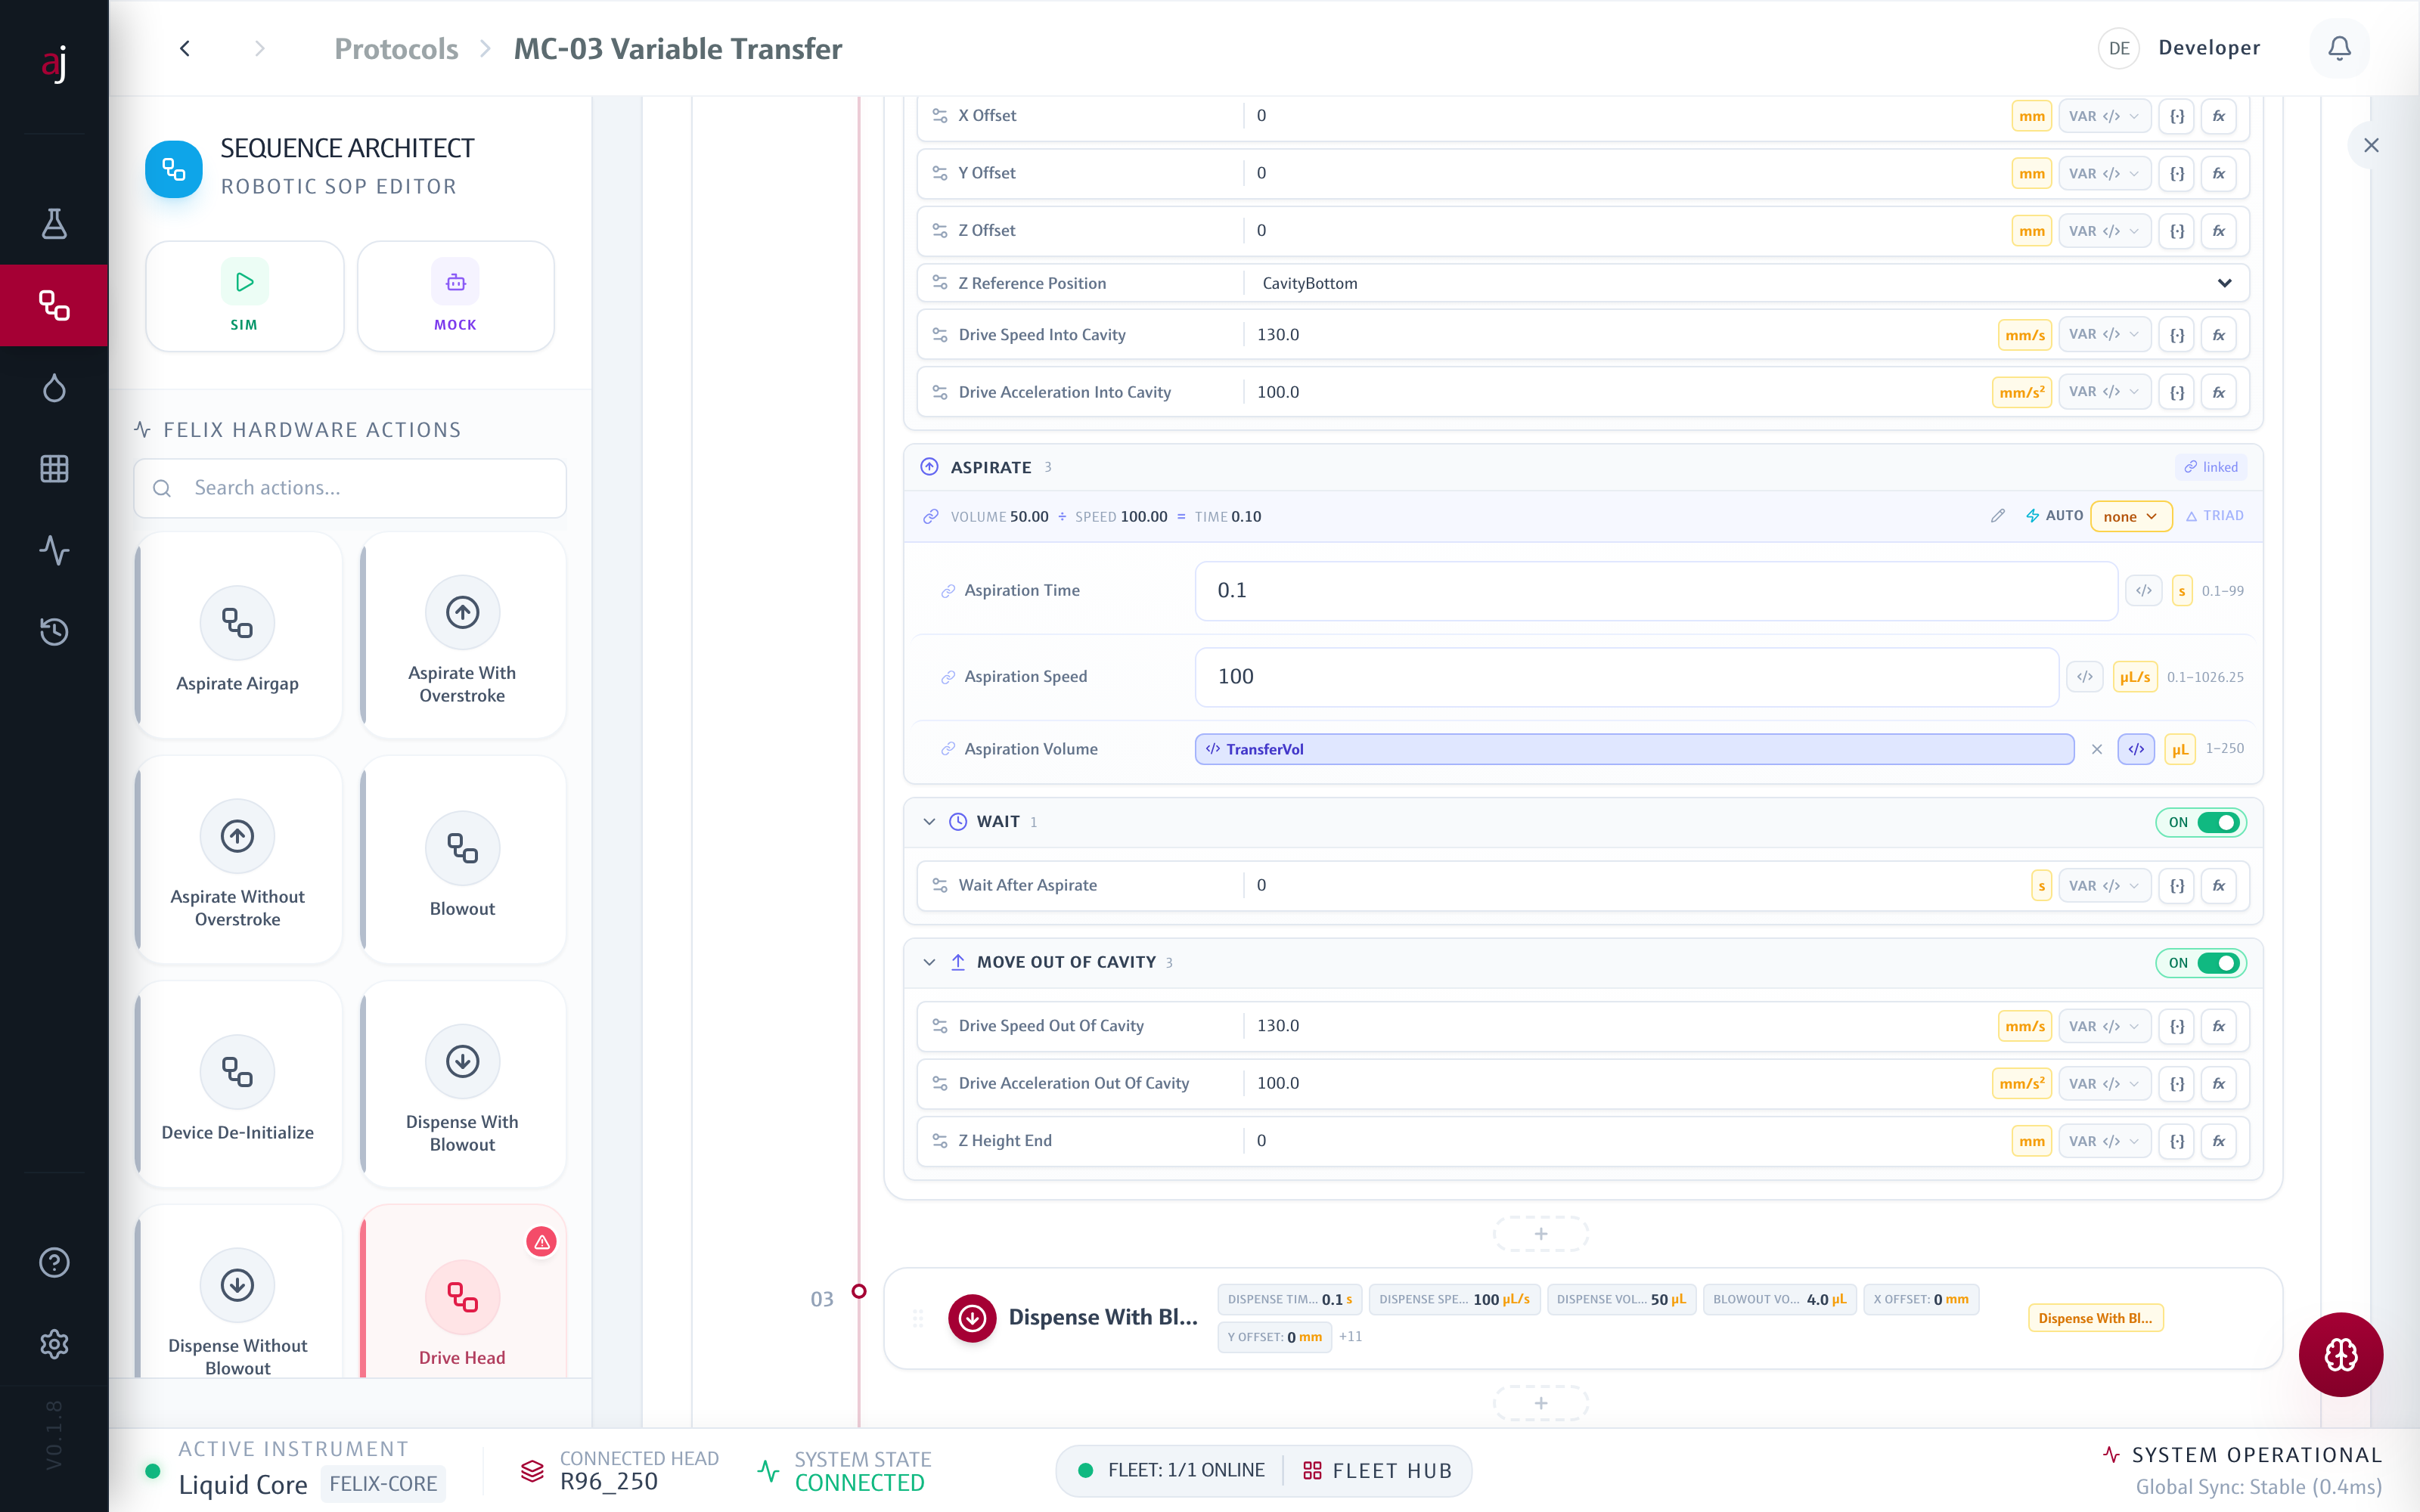Open VAR dropdown for X Offset
This screenshot has width=2420, height=1512.
(x=2104, y=116)
